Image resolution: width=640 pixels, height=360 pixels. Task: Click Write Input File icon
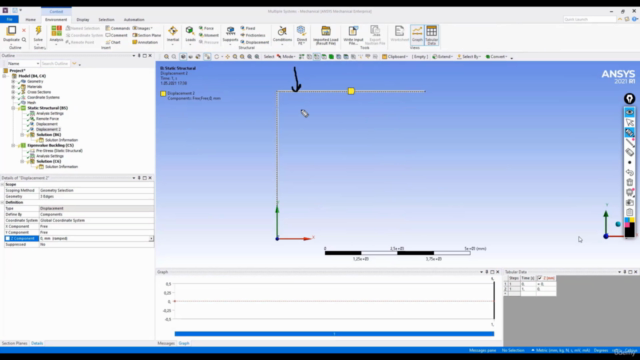tap(353, 31)
